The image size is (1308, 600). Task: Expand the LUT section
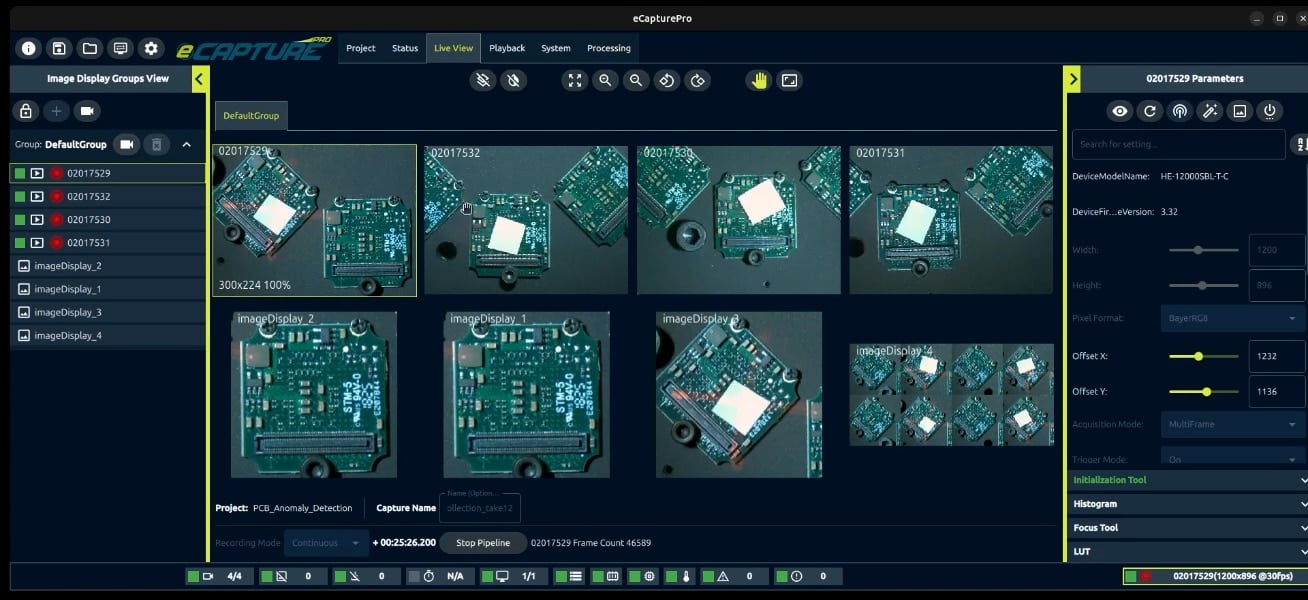(1187, 551)
